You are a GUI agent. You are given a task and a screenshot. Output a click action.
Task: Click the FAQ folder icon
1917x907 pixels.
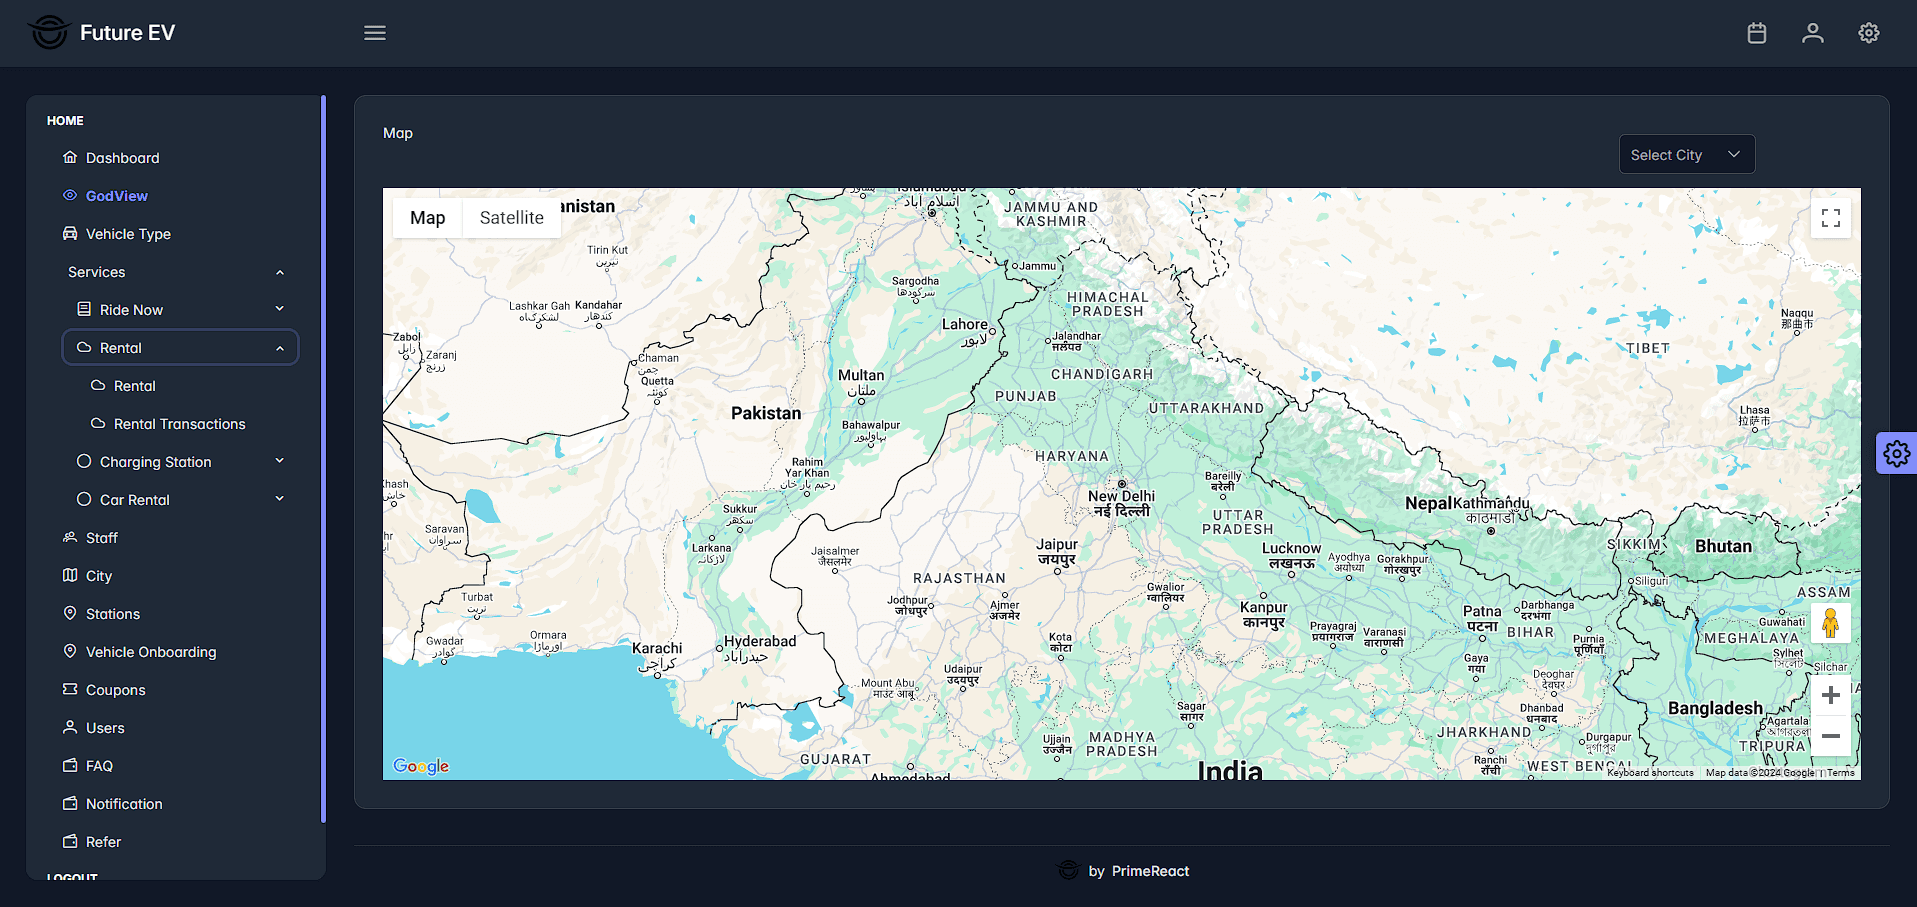(70, 765)
